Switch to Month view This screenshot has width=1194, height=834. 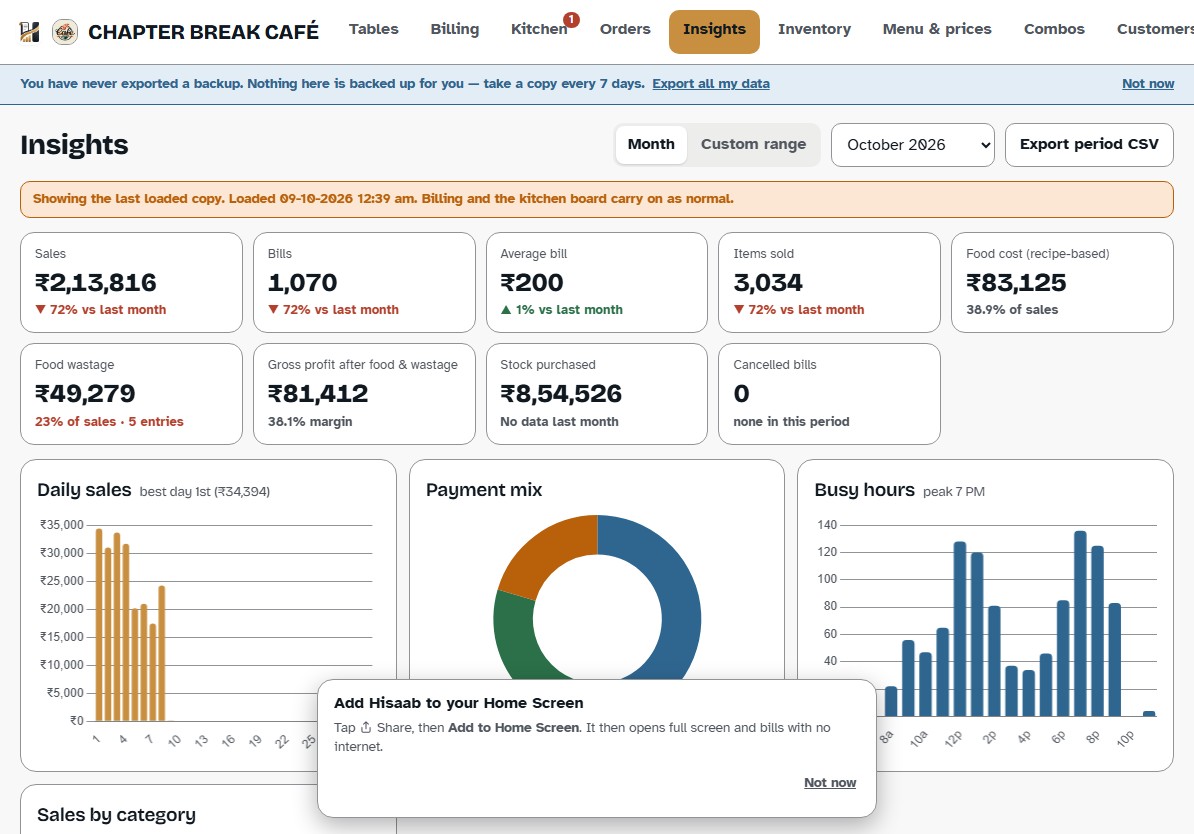(651, 144)
